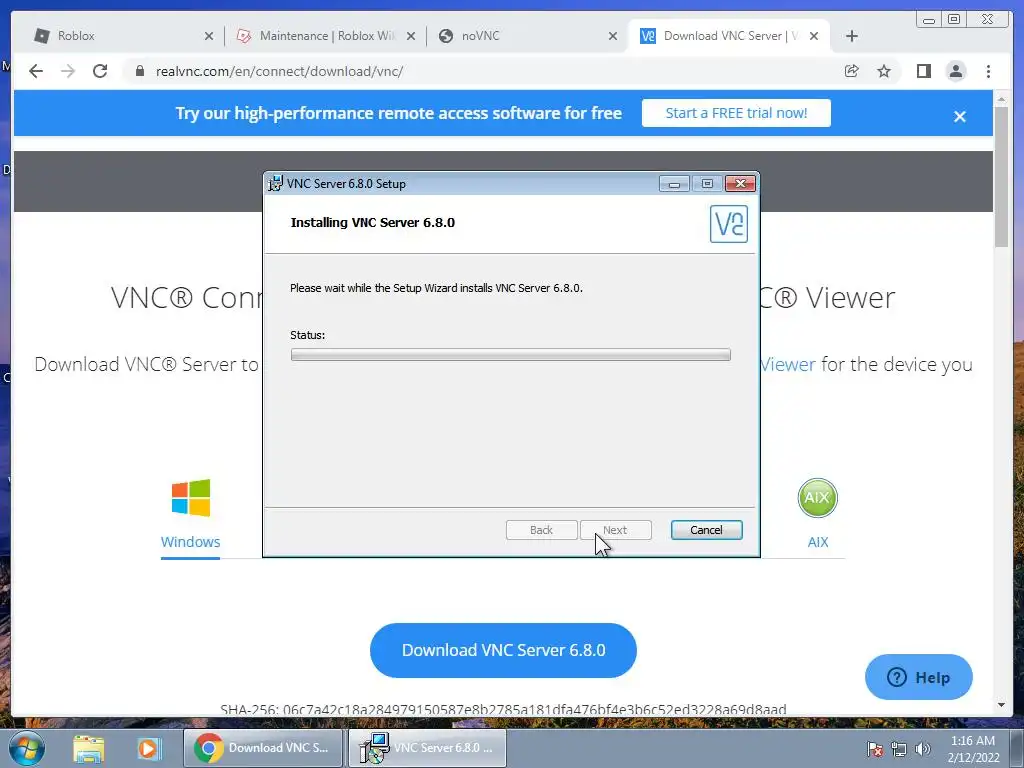Select the AIX platform icon
This screenshot has height=768, width=1024.
(818, 498)
